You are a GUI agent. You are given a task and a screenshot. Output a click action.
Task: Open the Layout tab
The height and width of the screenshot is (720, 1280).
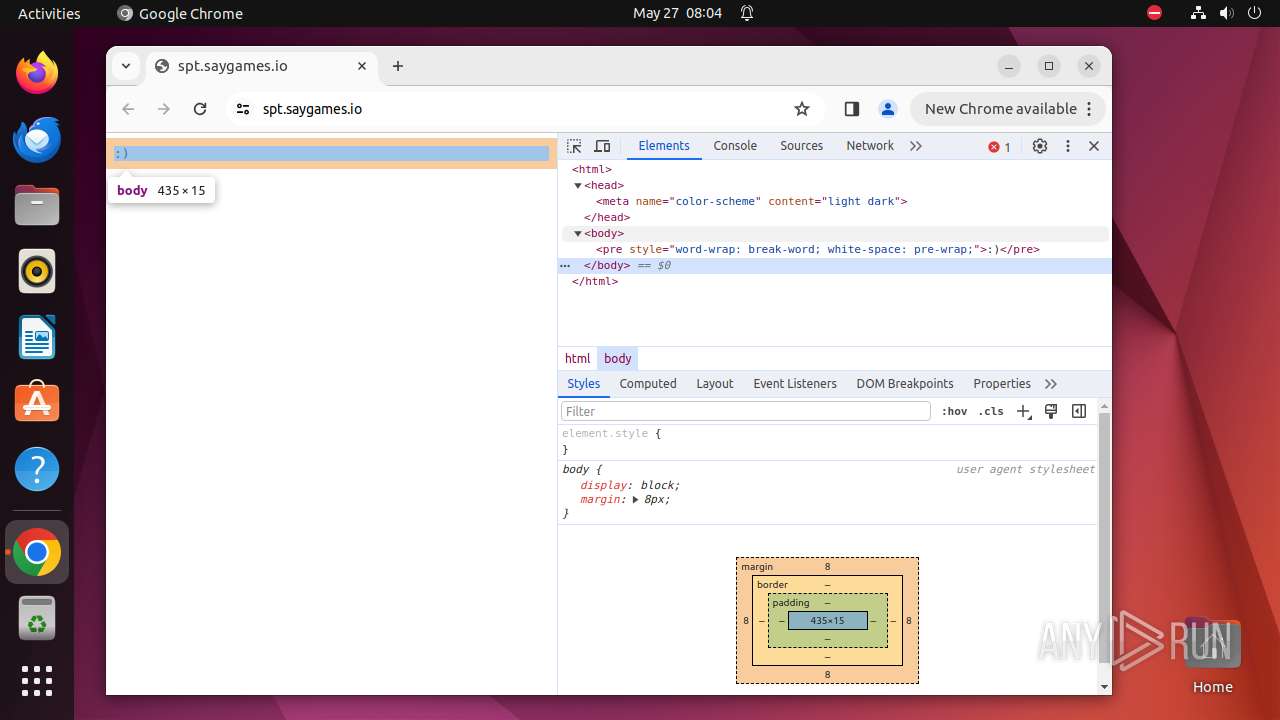pyautogui.click(x=715, y=384)
